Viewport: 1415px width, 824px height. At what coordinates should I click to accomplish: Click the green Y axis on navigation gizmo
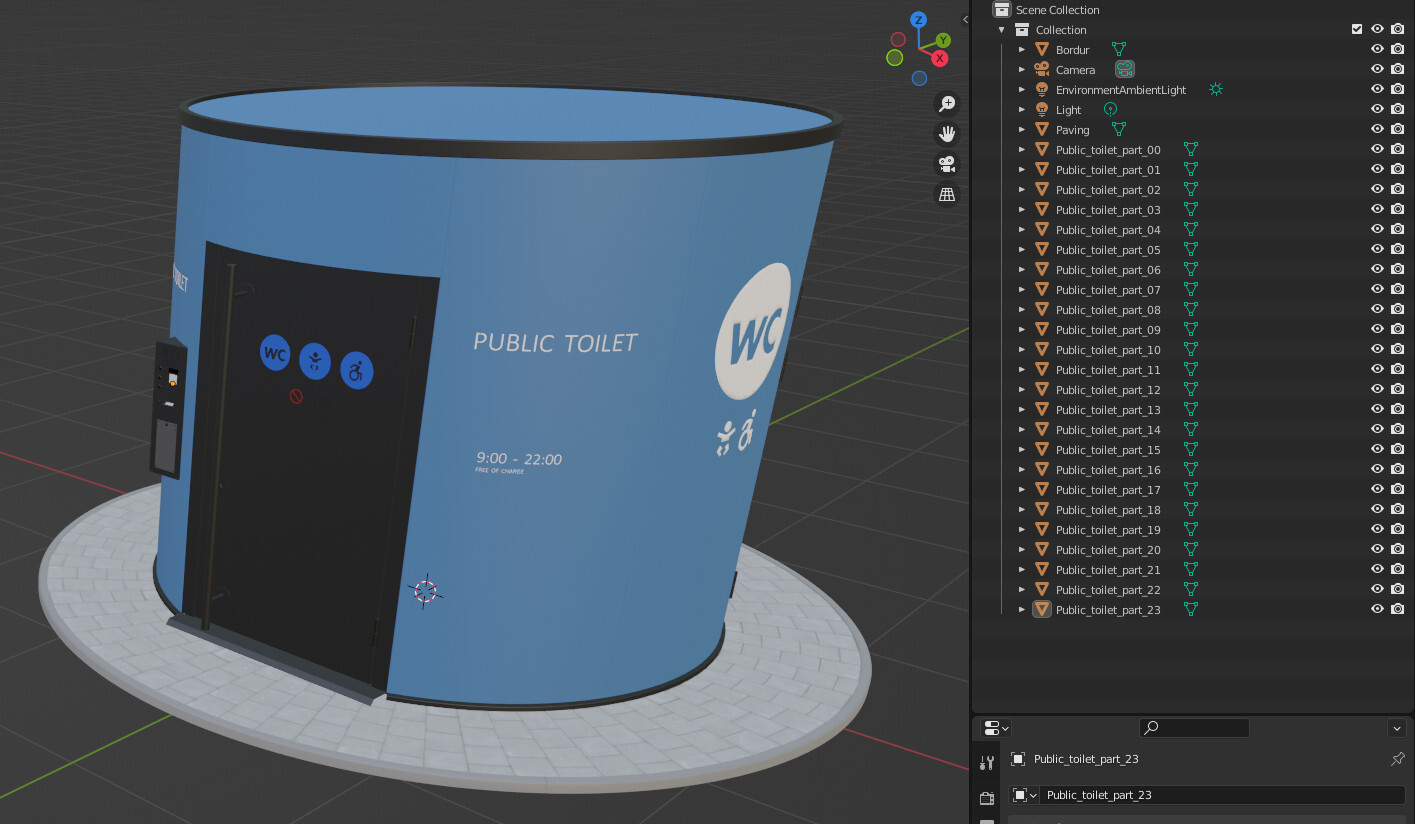click(x=943, y=41)
